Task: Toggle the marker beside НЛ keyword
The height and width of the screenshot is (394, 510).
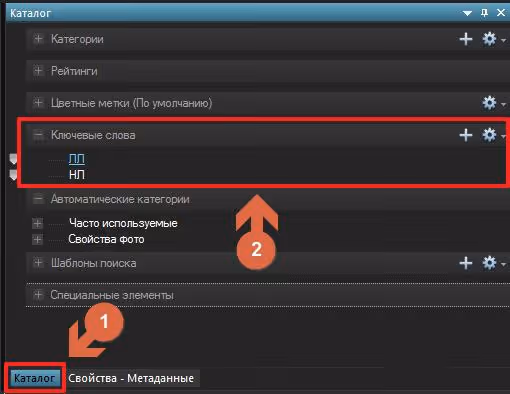Action: pyautogui.click(x=13, y=175)
